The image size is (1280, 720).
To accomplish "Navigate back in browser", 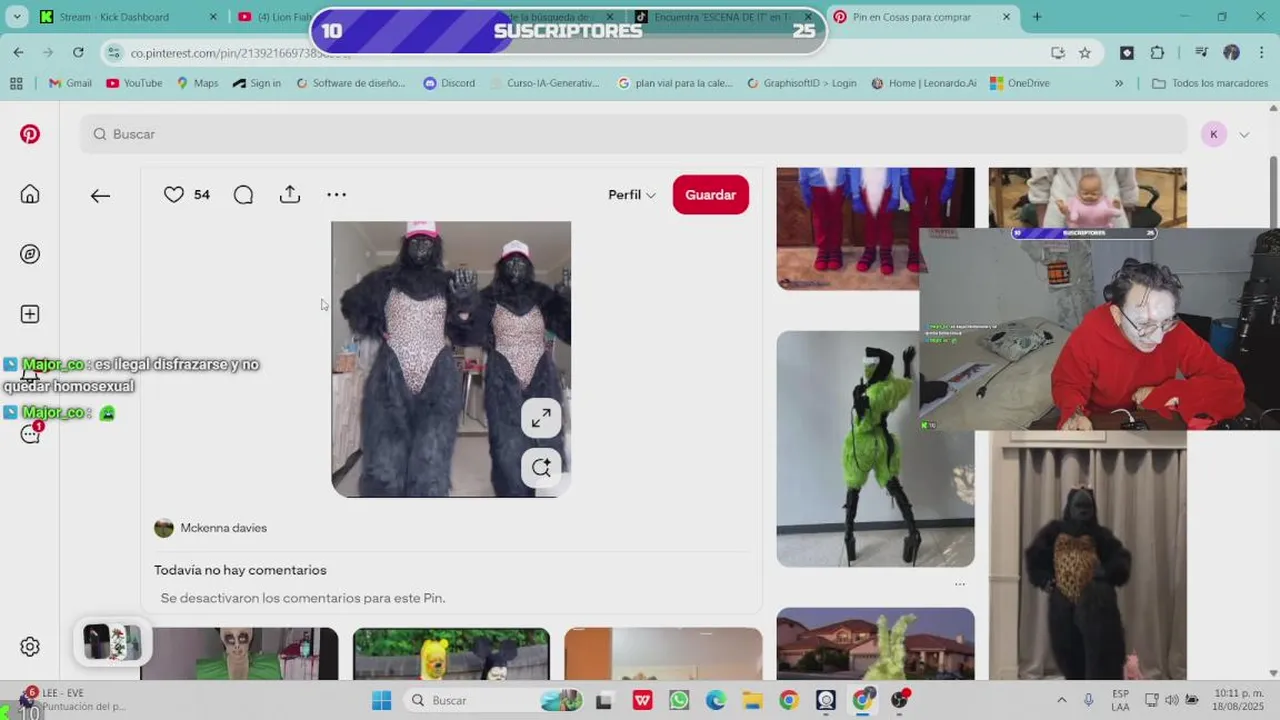I will (18, 53).
